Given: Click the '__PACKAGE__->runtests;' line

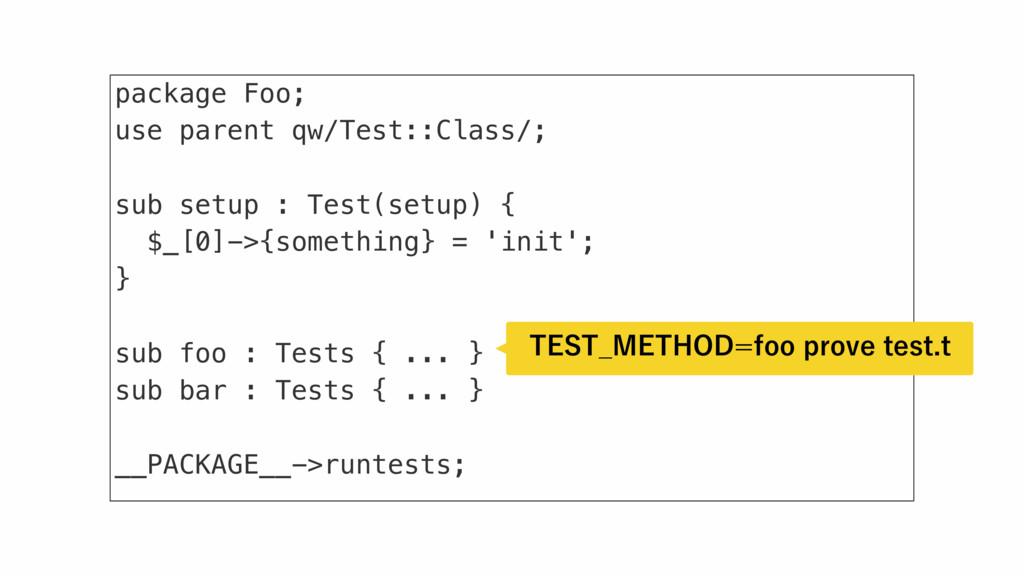Looking at the screenshot, I should coord(291,465).
